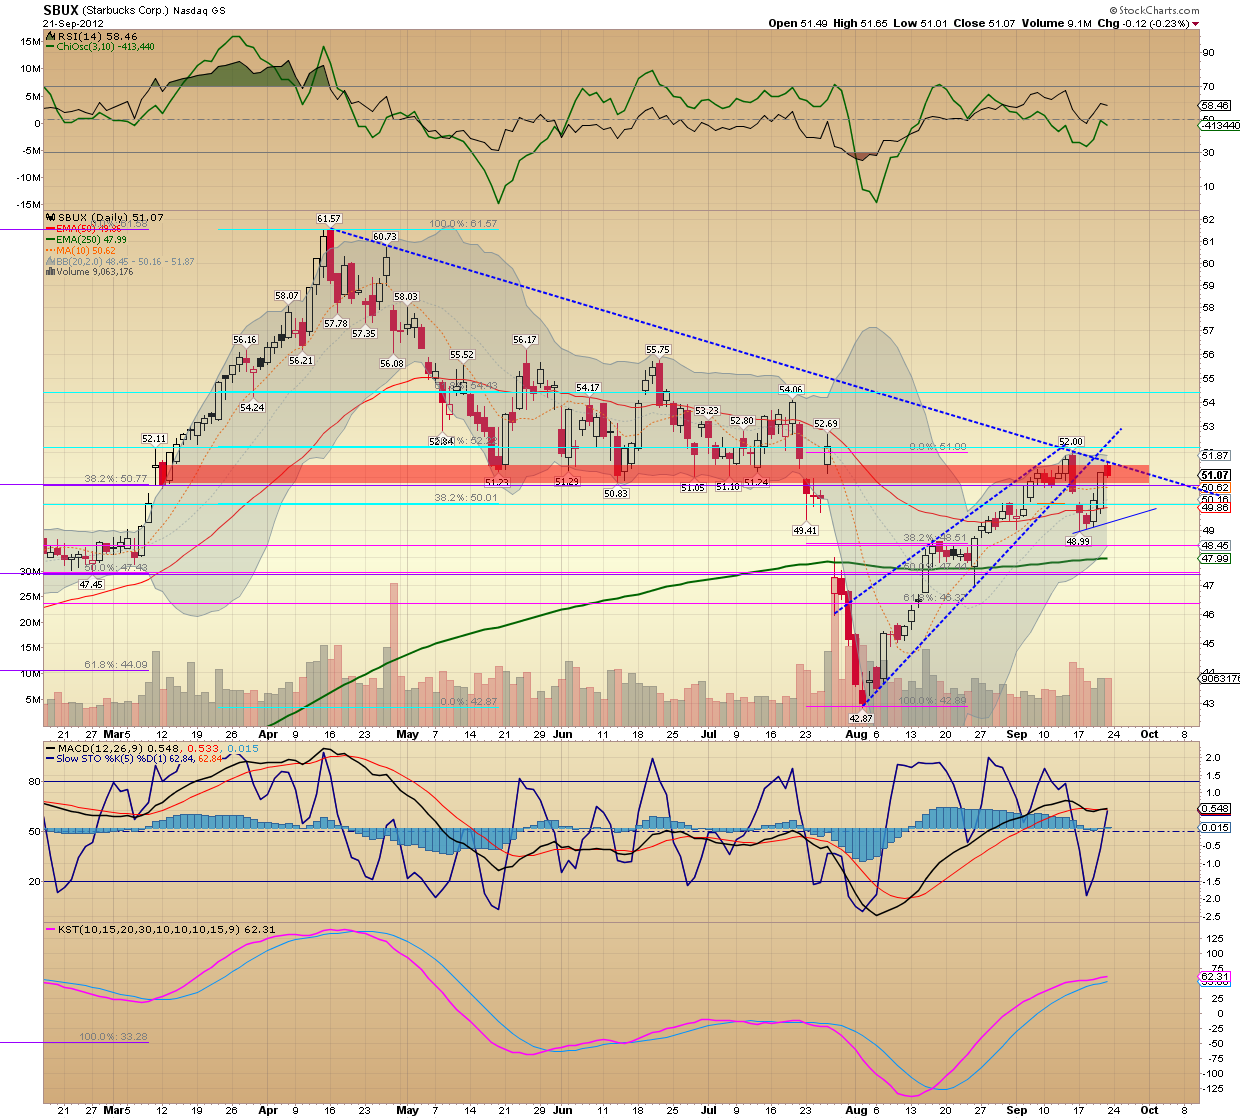Click the red down arrow after the Chg value
This screenshot has height=1119, width=1240.
(x=1196, y=23)
